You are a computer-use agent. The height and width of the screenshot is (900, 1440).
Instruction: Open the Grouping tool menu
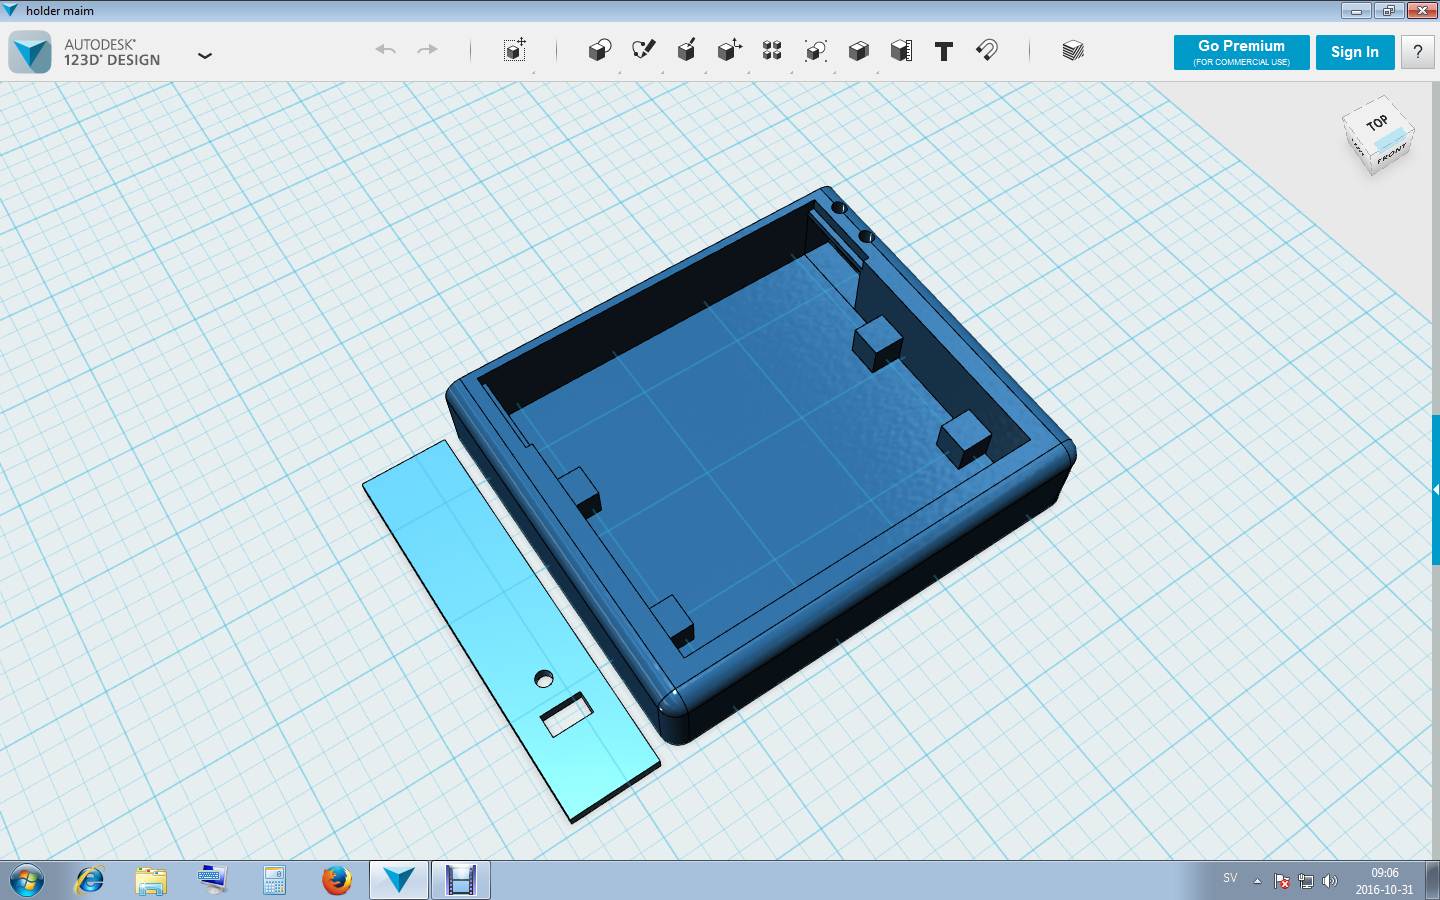816,50
